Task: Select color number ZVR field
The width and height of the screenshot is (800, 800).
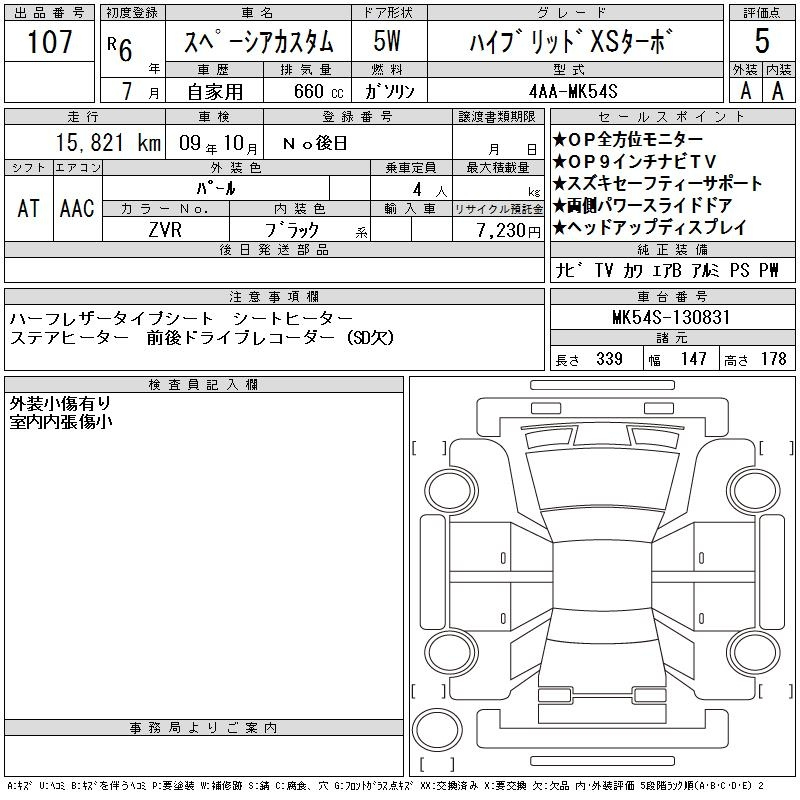Action: pos(167,229)
